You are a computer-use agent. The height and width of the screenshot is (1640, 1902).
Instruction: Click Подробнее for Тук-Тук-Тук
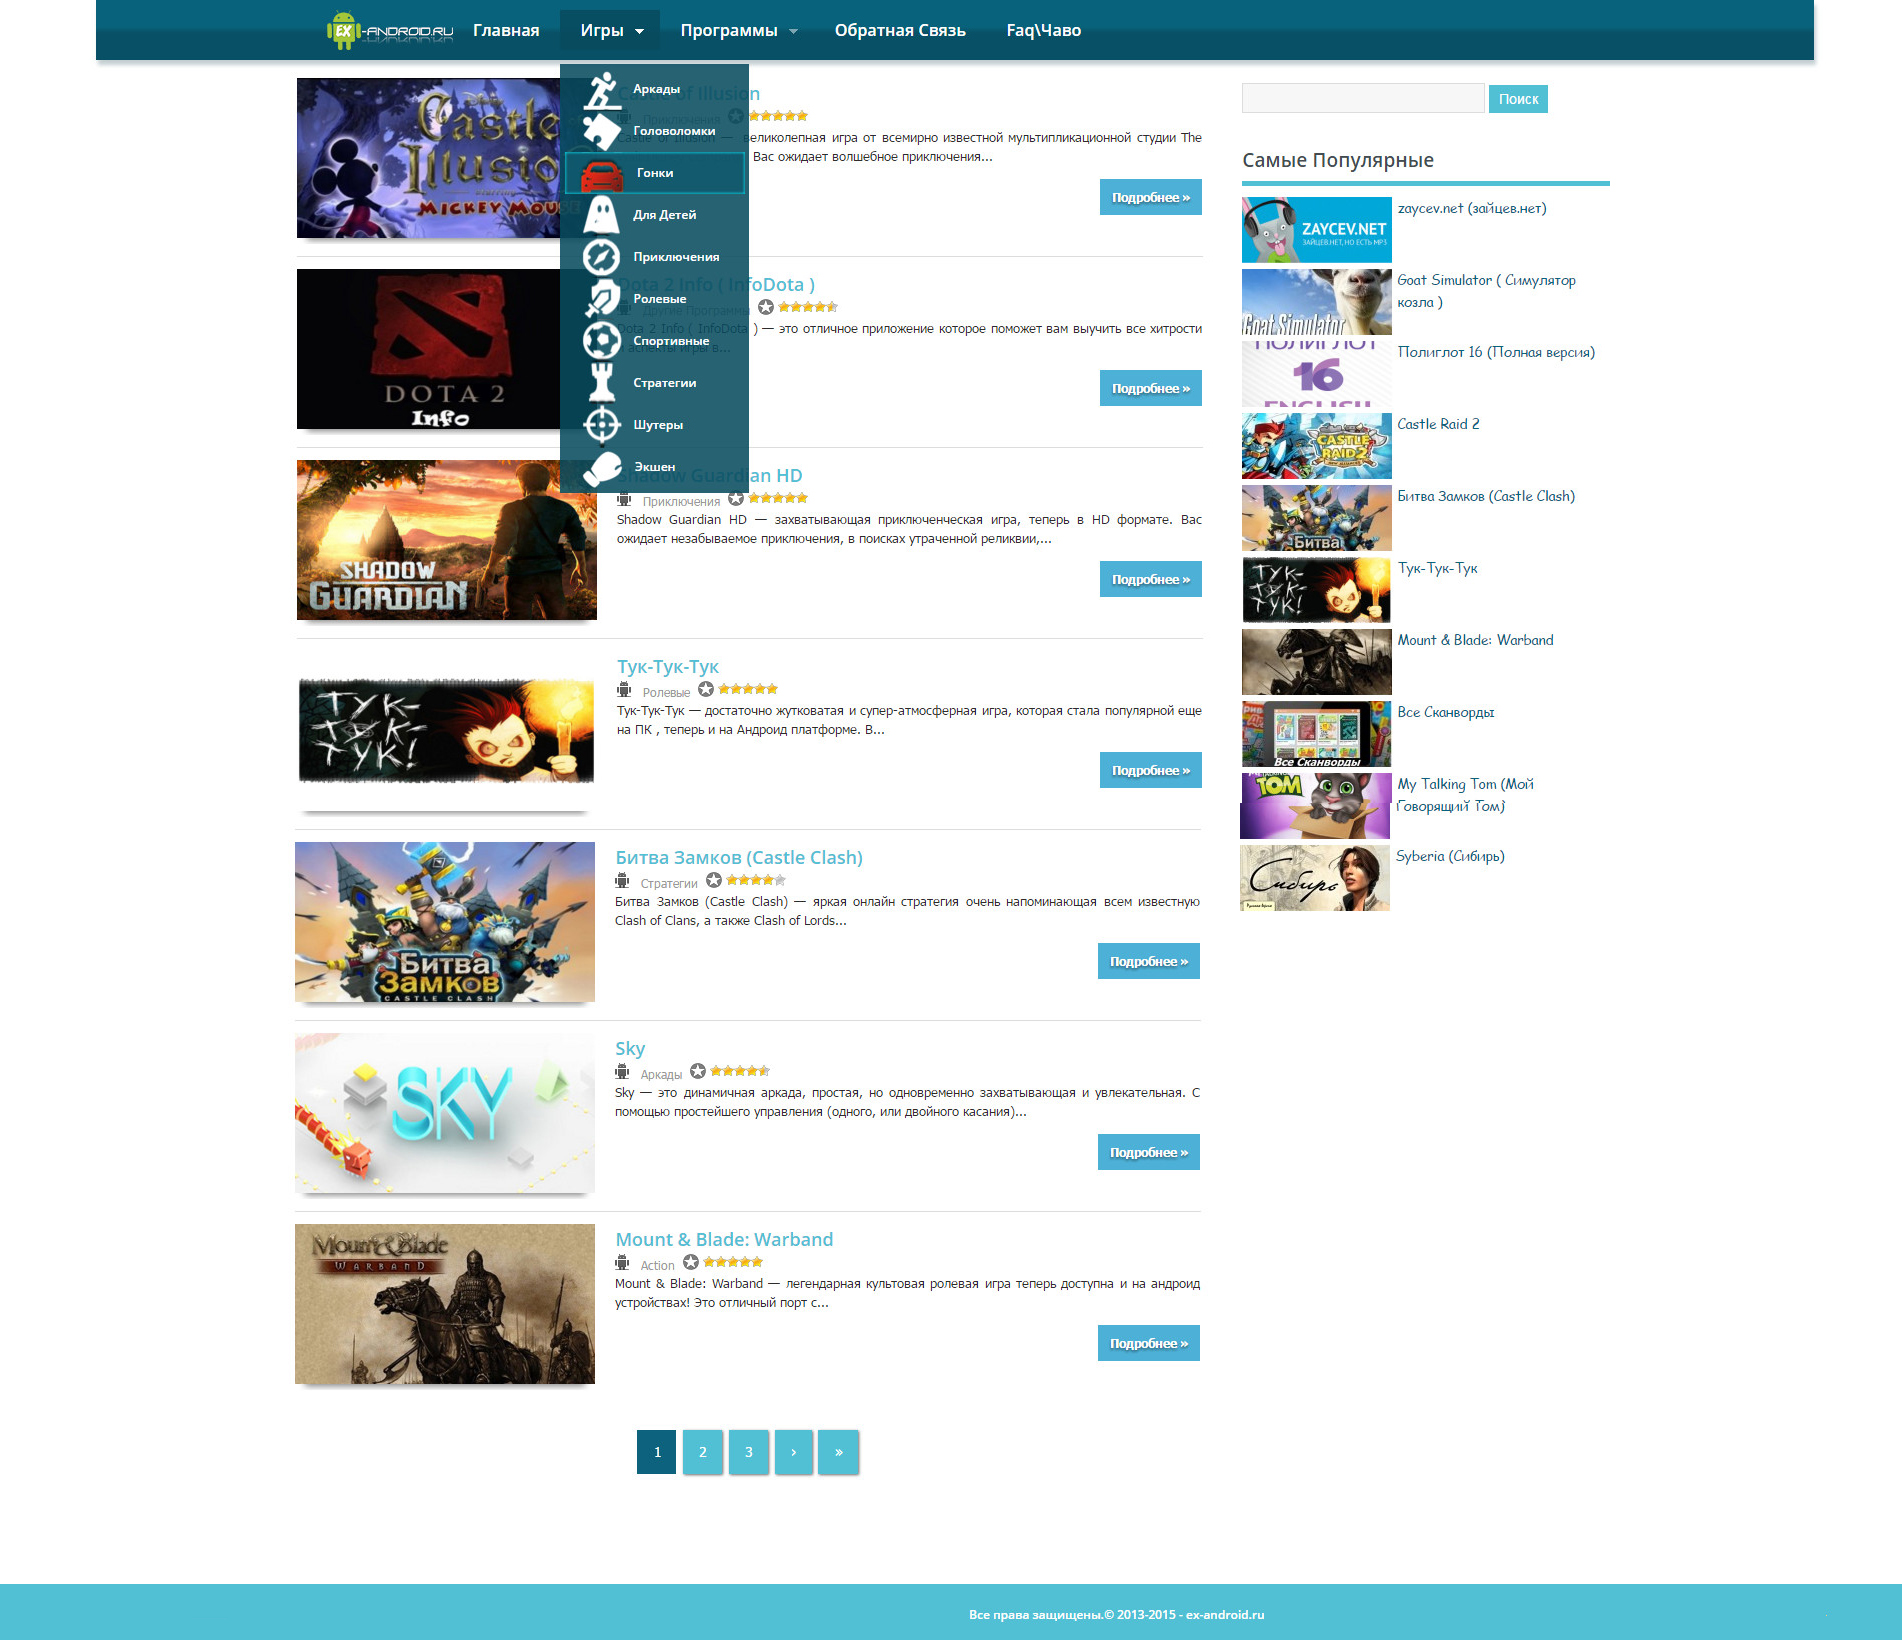tap(1151, 771)
